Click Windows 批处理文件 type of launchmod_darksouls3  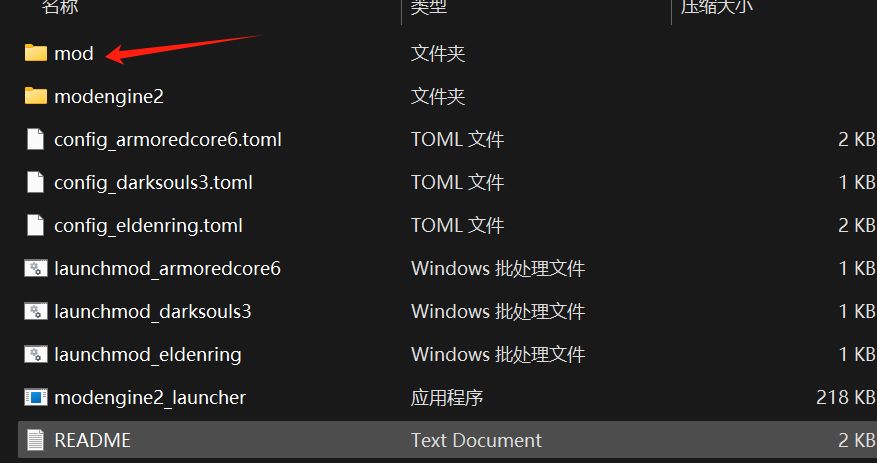[x=498, y=311]
